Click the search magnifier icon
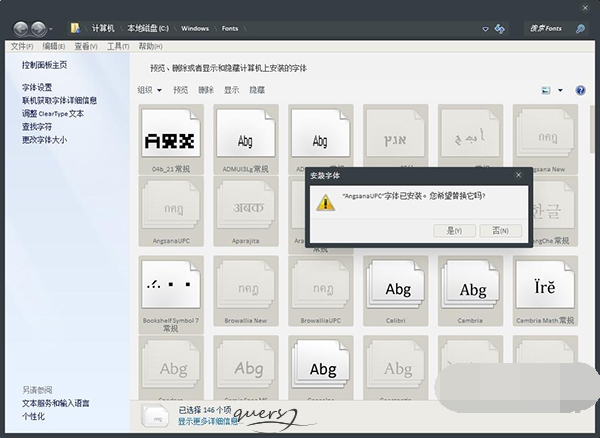 coord(580,29)
